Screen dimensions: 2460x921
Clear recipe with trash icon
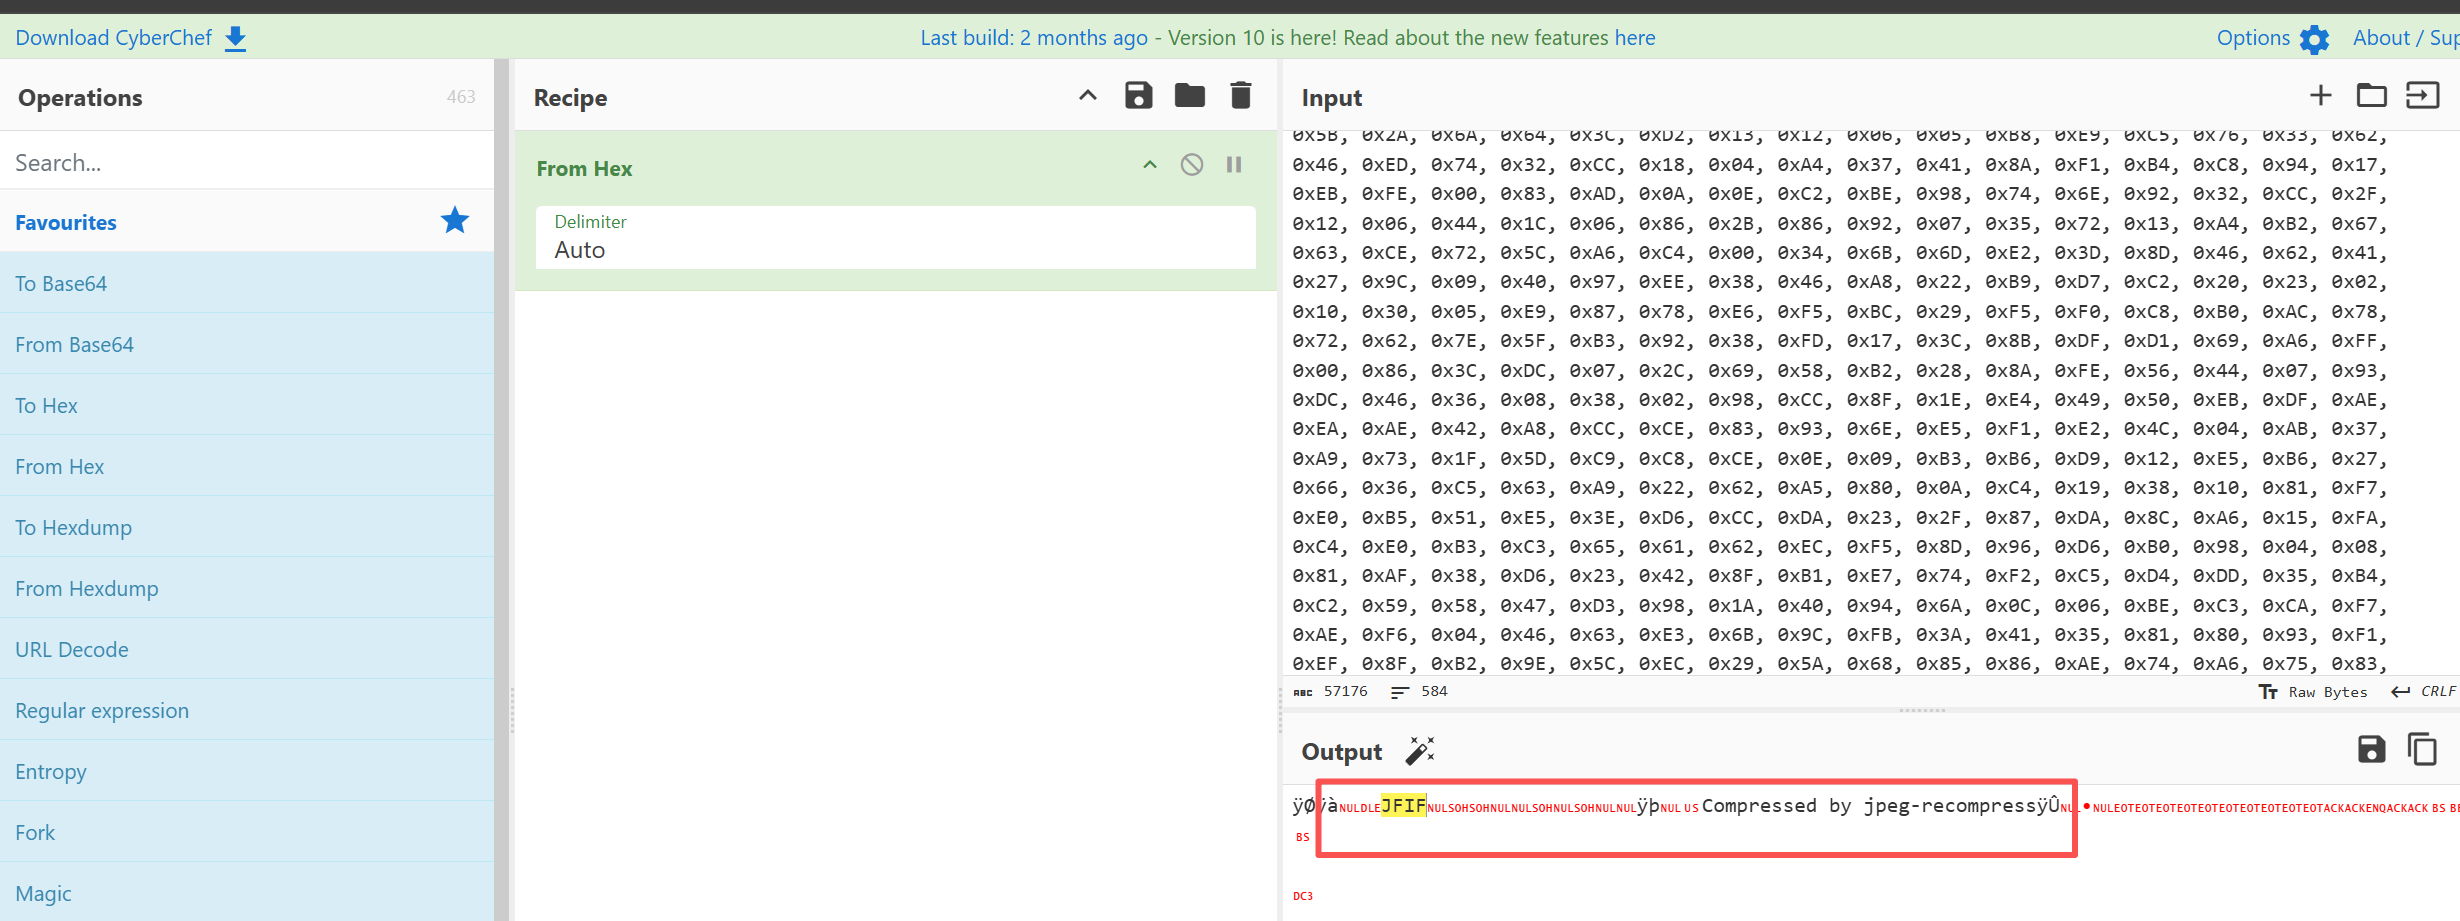[1240, 96]
